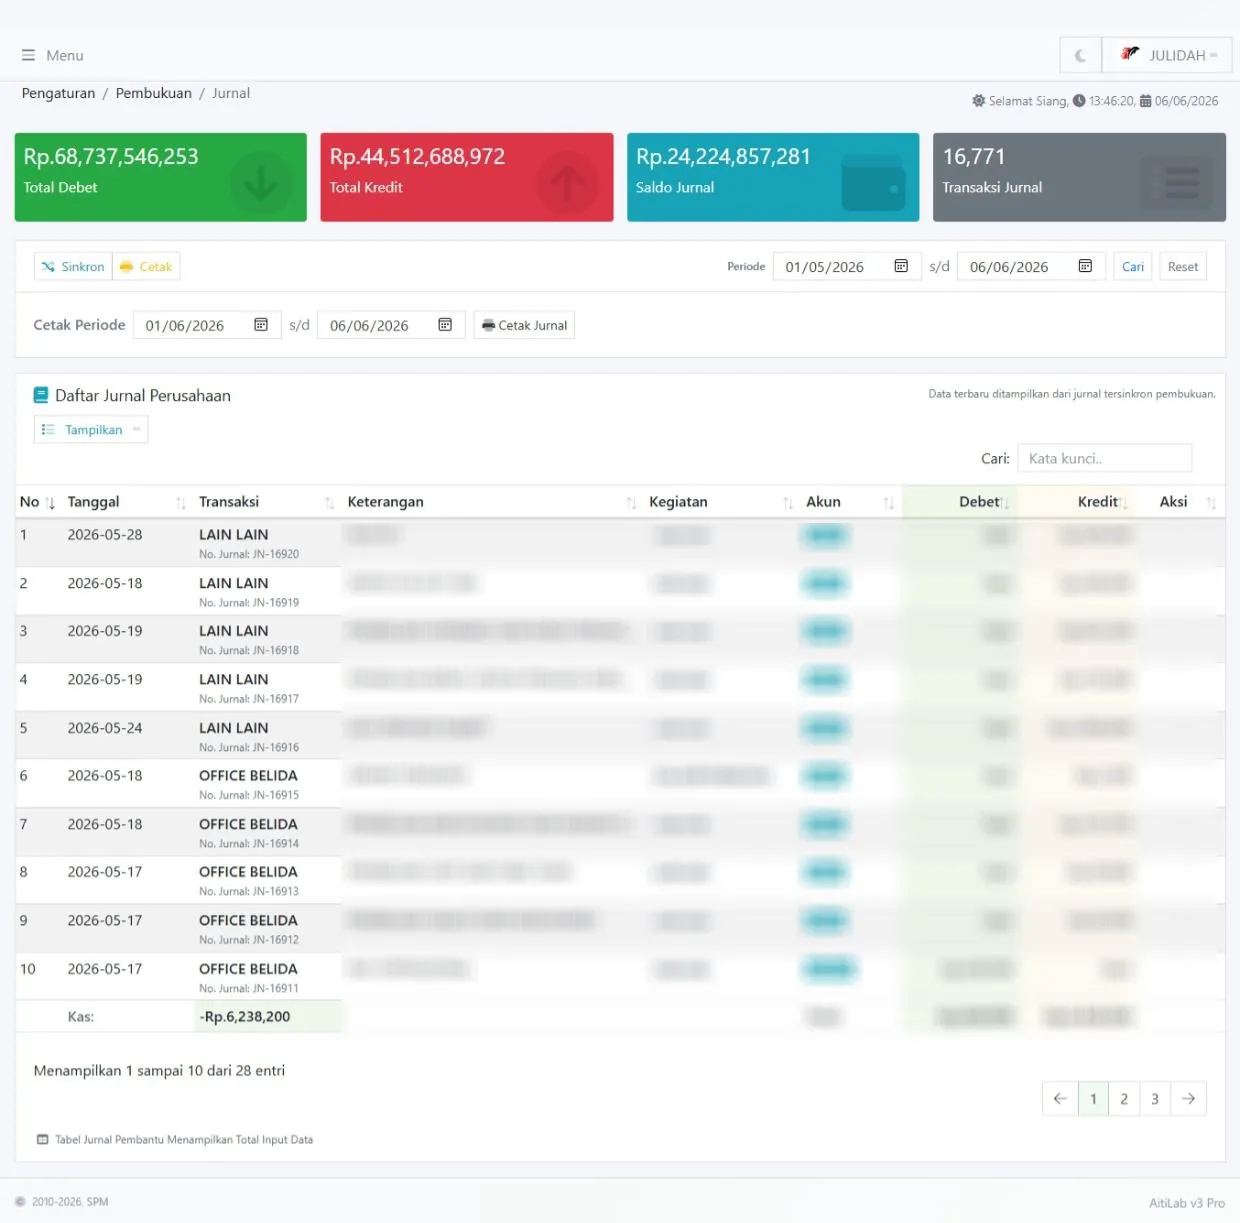Open the JULIDAH user dropdown
Viewport: 1240px width, 1223px height.
click(1167, 56)
